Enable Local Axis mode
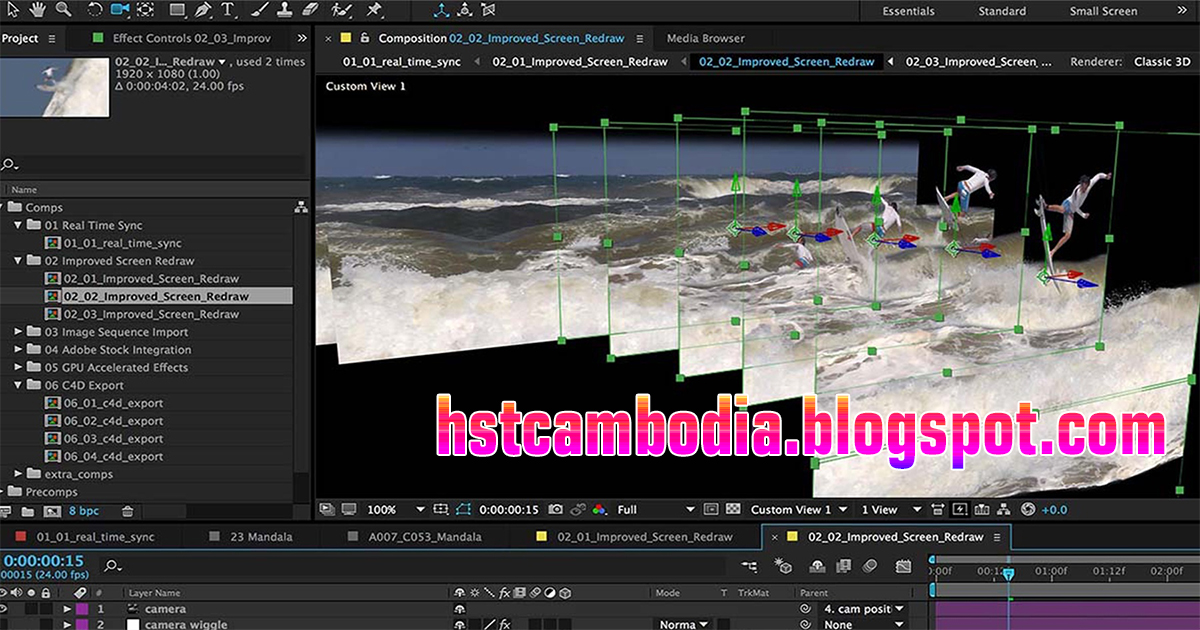The width and height of the screenshot is (1200, 630). tap(441, 11)
